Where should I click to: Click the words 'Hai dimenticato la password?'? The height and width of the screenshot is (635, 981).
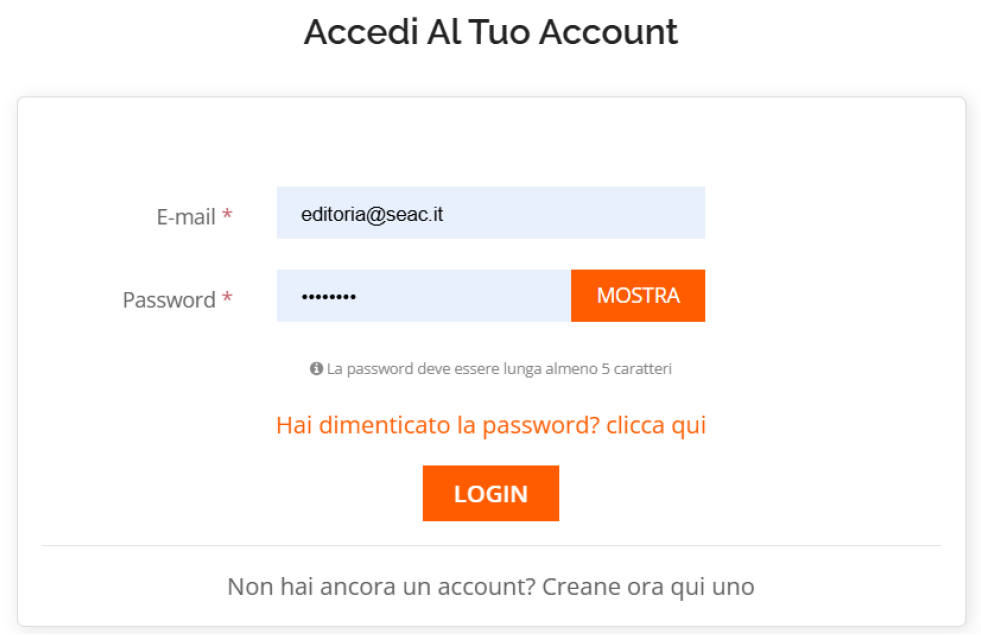pos(437,425)
